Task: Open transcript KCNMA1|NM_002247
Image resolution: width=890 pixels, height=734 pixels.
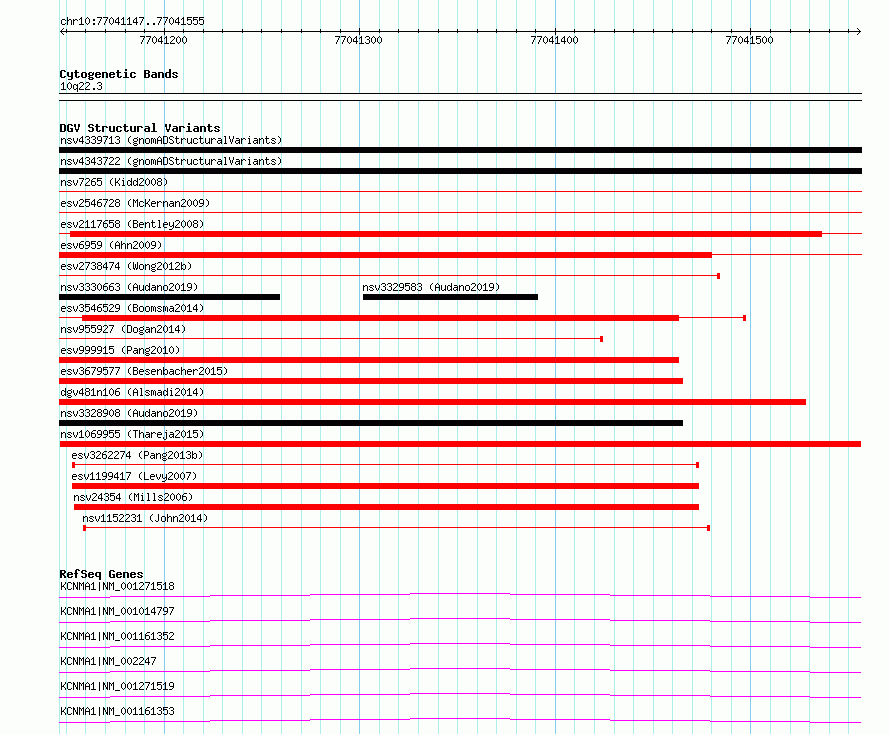Action: tap(108, 661)
